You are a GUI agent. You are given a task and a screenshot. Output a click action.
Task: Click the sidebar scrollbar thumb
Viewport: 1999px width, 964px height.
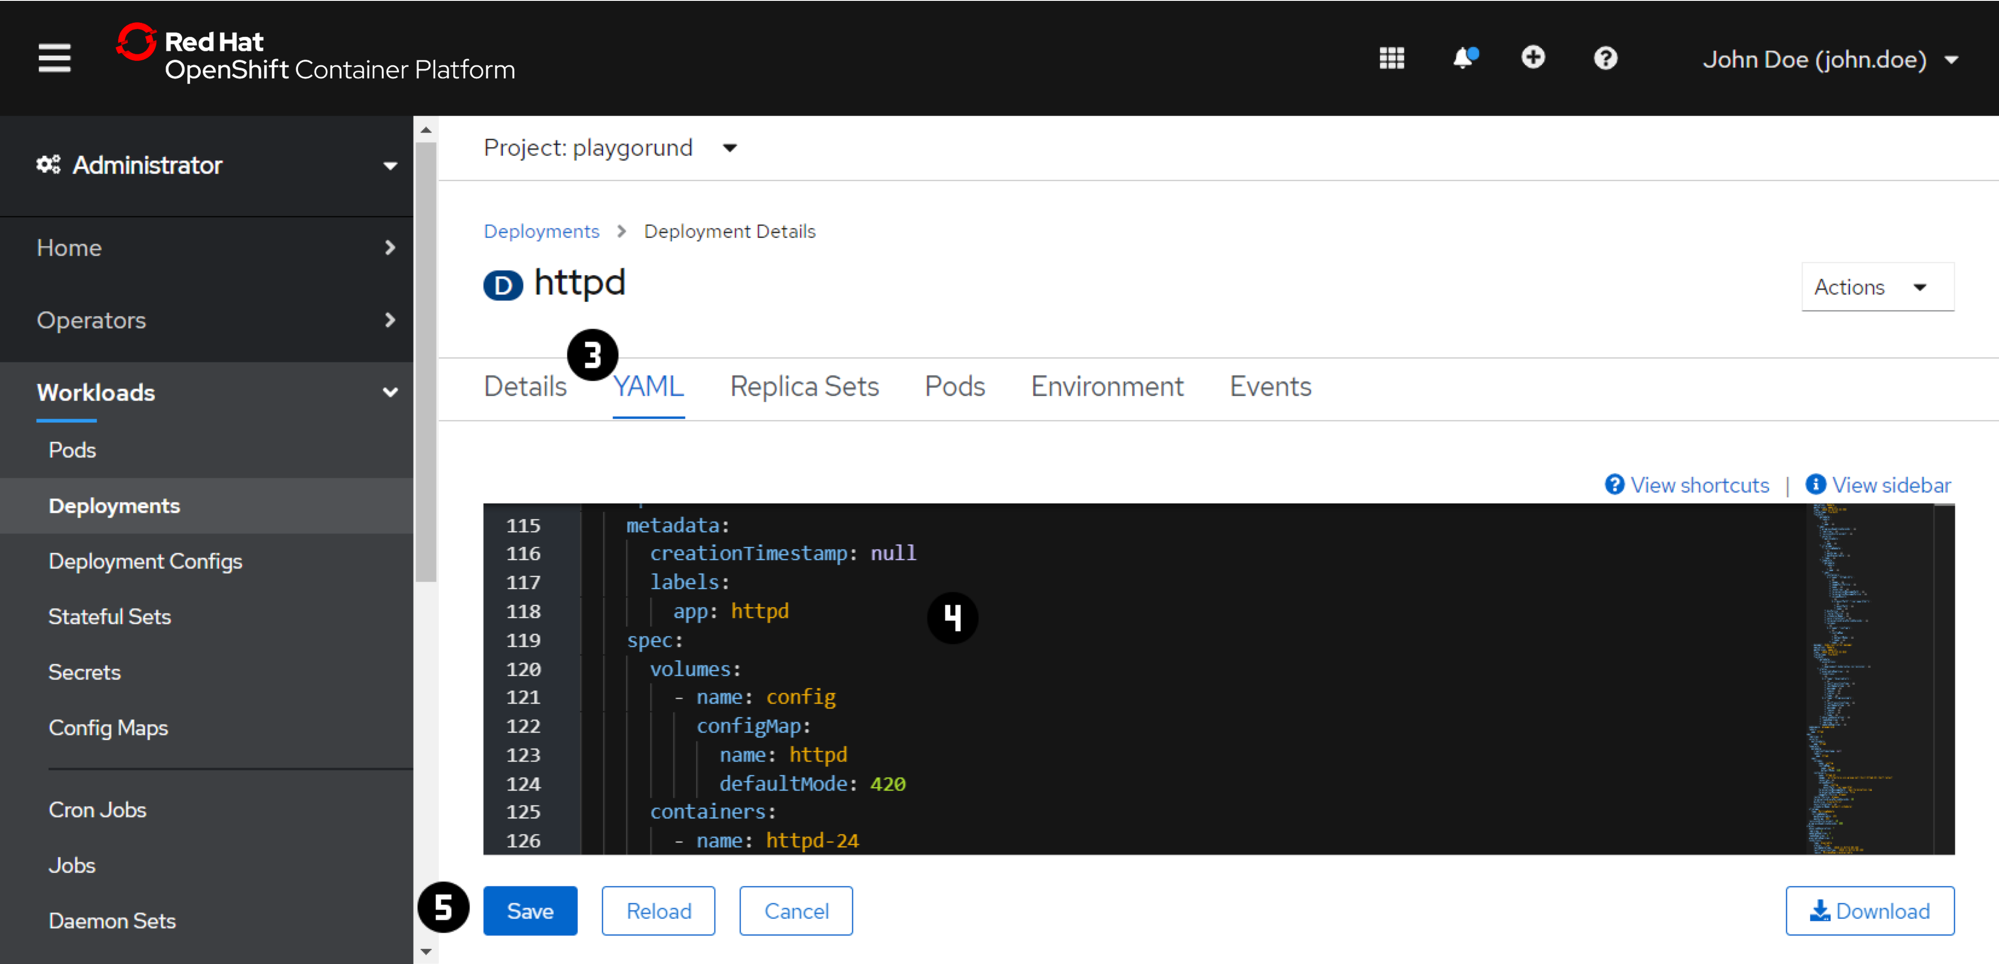(426, 361)
